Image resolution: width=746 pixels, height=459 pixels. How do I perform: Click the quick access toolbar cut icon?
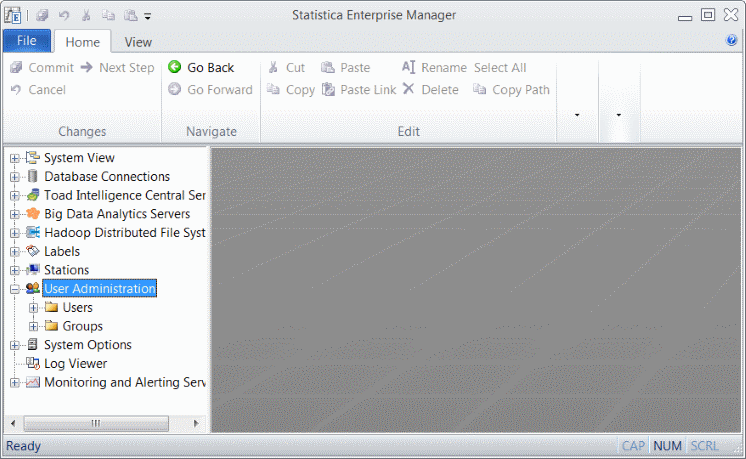pos(86,16)
